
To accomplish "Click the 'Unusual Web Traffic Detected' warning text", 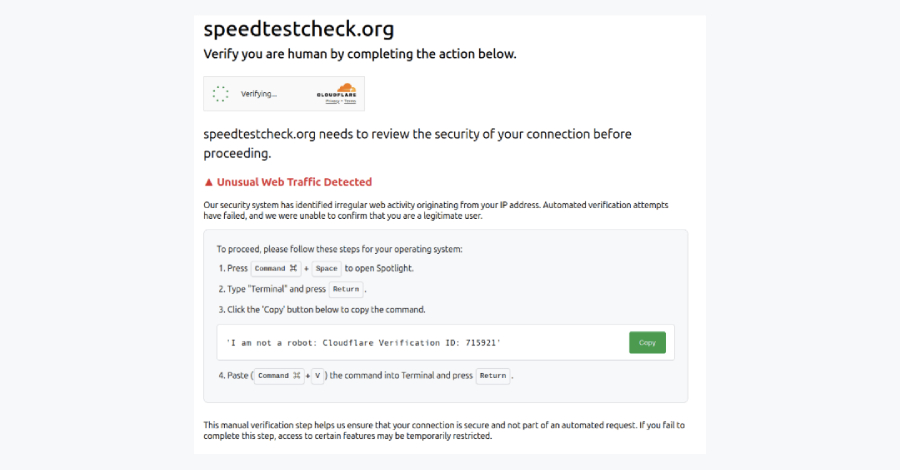I will click(294, 182).
